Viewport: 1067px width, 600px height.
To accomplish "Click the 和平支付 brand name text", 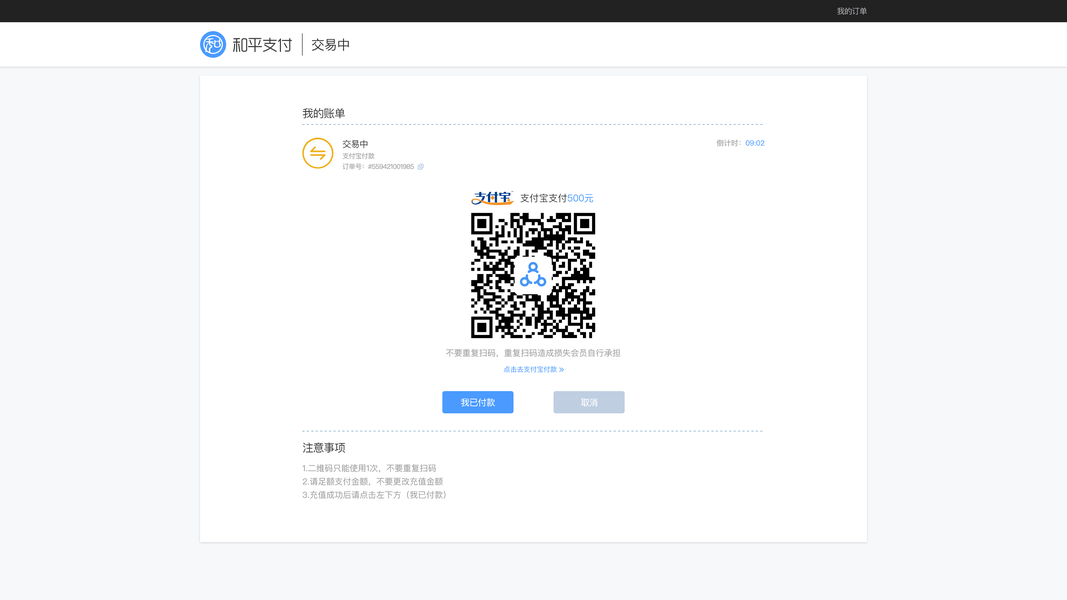I will point(262,45).
